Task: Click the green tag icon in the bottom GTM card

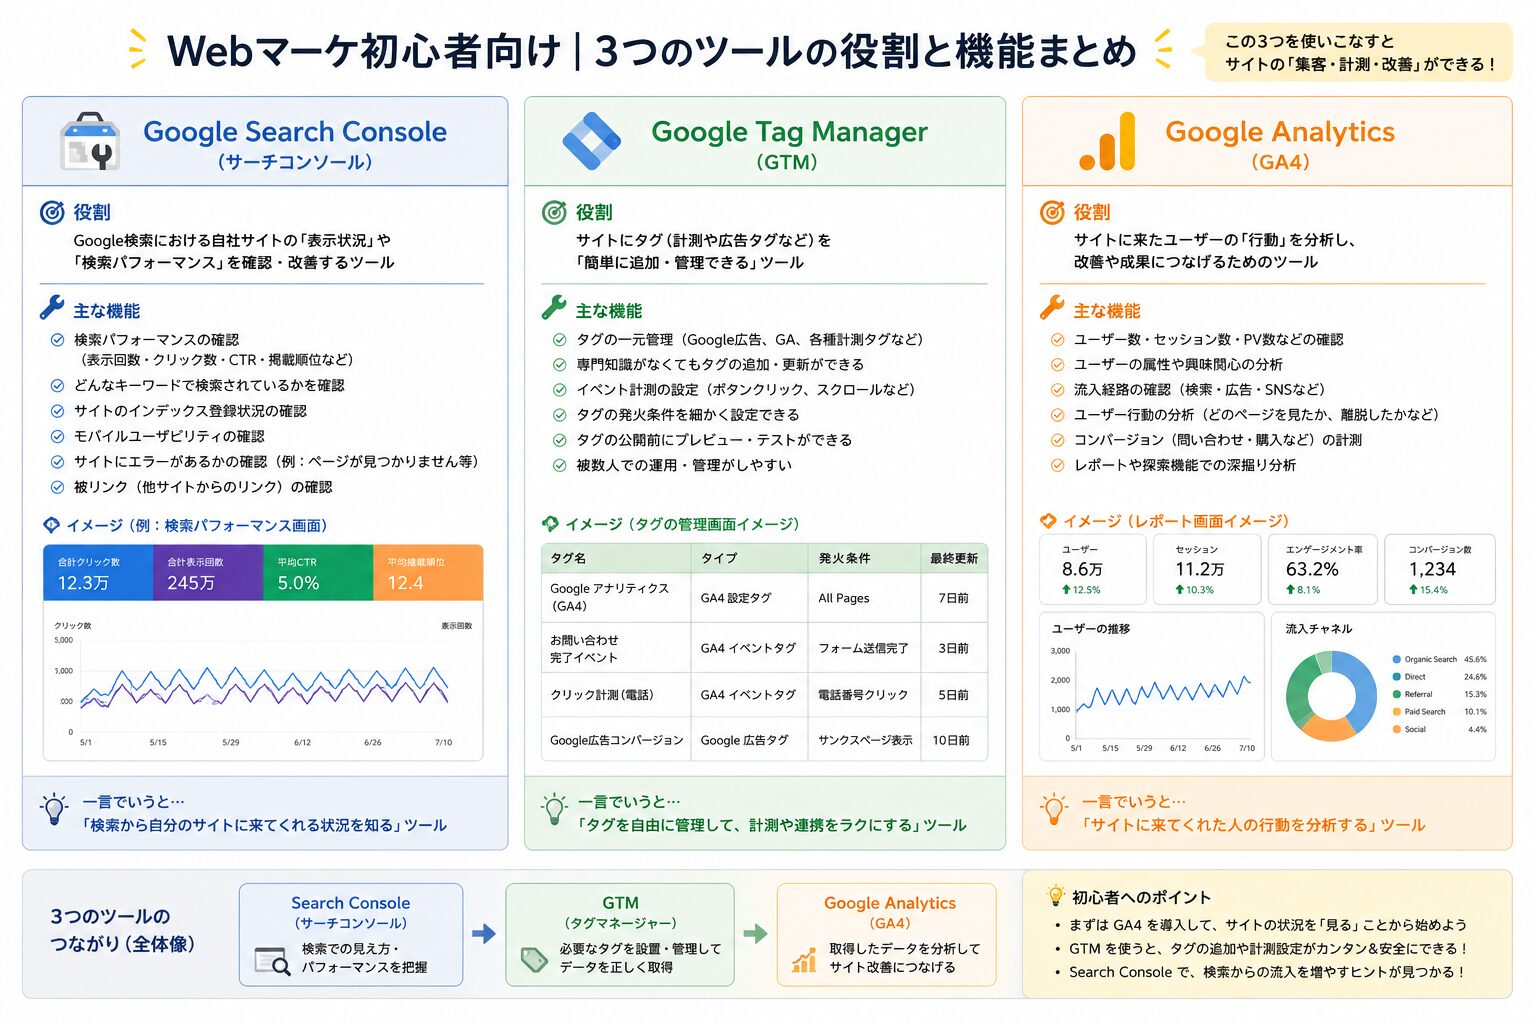Action: point(534,960)
